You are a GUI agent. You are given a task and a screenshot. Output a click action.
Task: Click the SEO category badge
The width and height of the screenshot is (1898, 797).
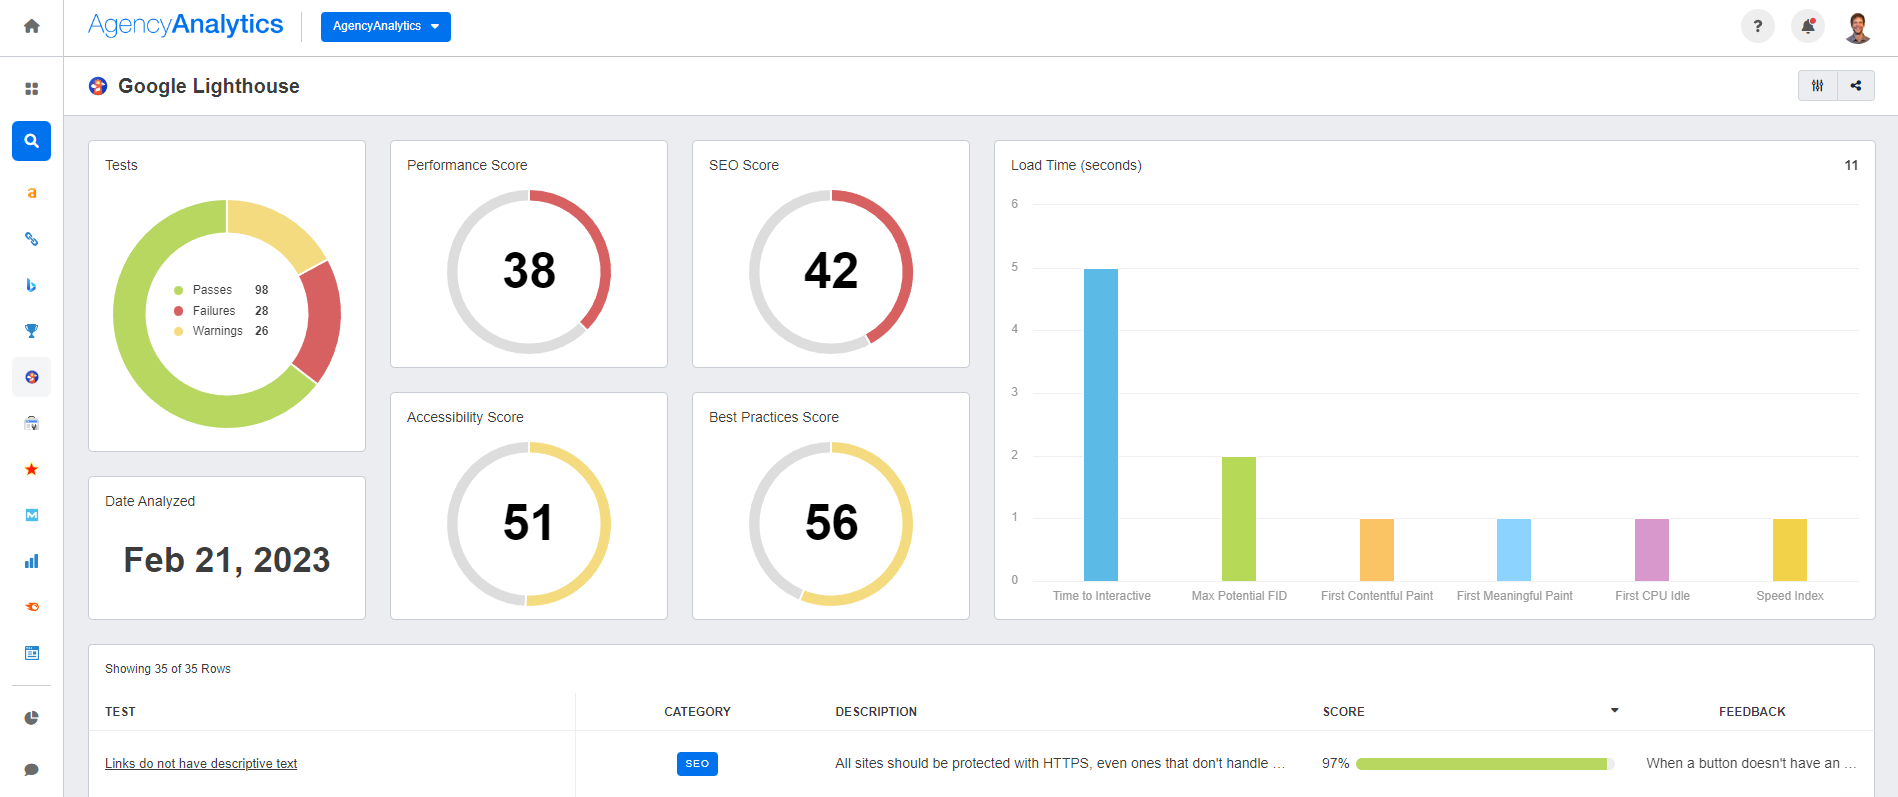(697, 764)
